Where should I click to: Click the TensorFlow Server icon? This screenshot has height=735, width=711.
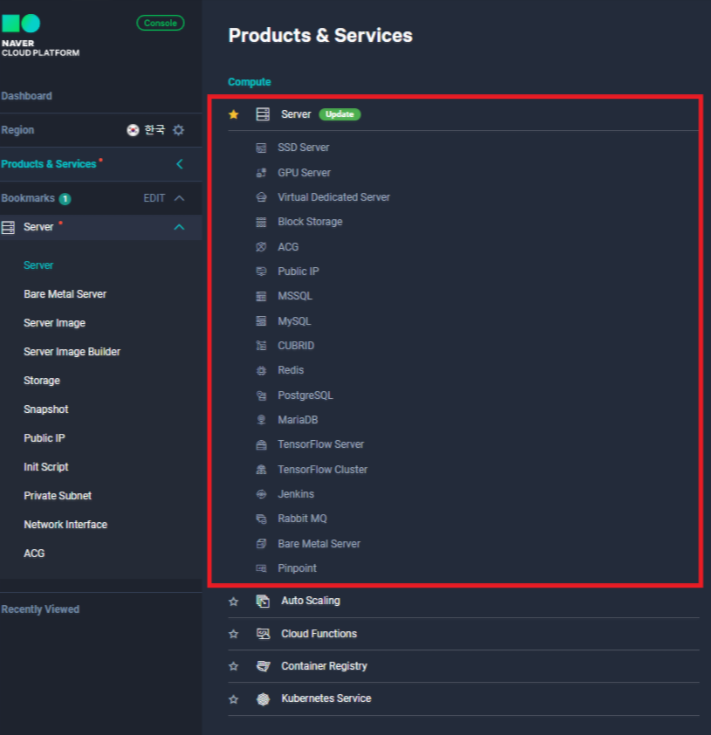[x=261, y=445]
